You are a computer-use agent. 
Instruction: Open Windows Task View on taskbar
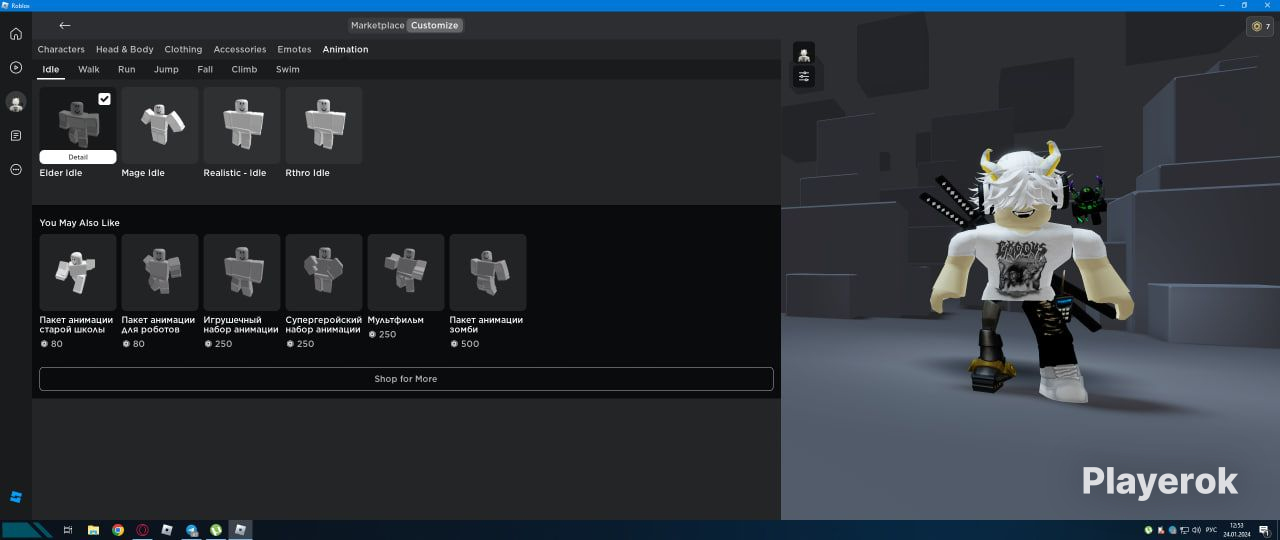[x=68, y=530]
